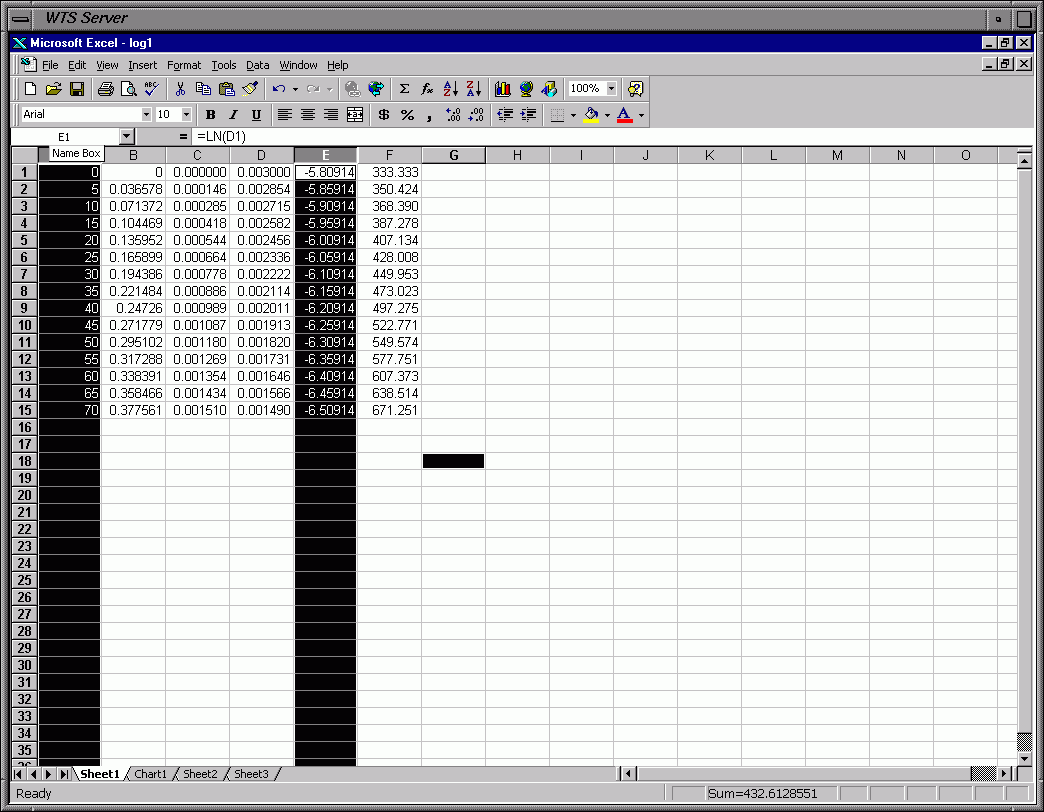Image resolution: width=1044 pixels, height=812 pixels.
Task: Open the Chart Wizard
Action: [x=501, y=88]
